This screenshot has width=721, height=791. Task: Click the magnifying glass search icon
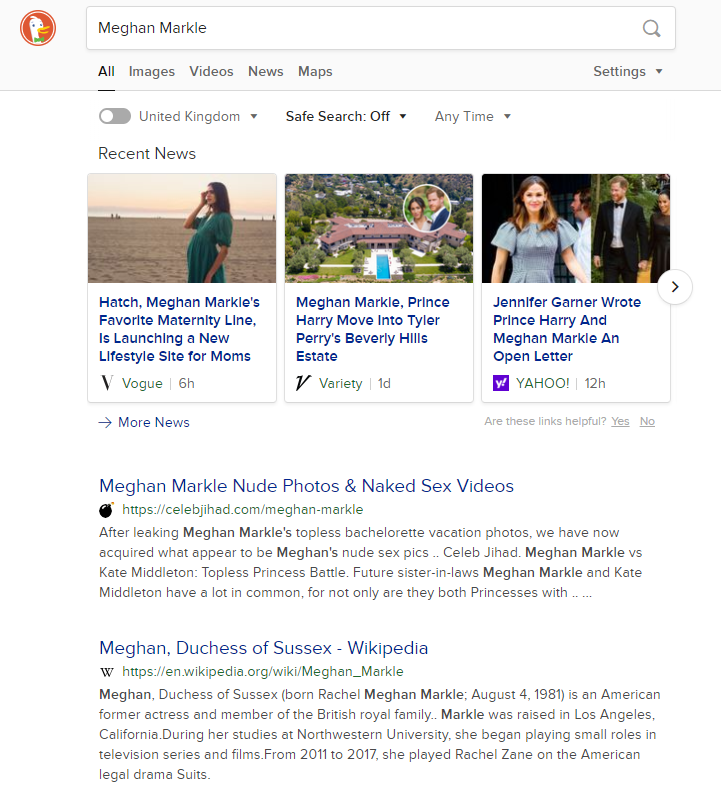point(651,28)
